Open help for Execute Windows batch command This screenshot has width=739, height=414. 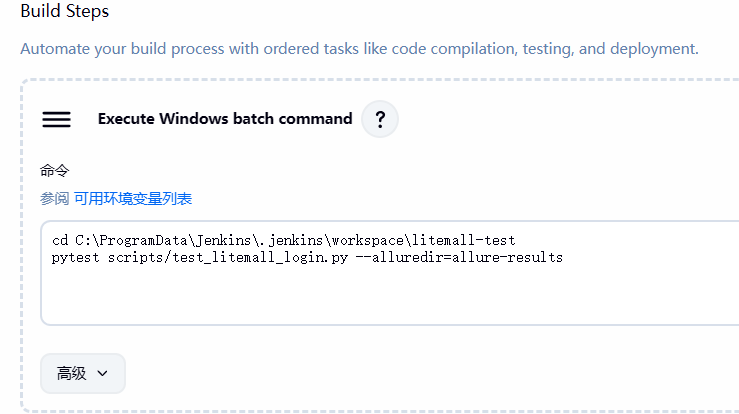(x=380, y=119)
